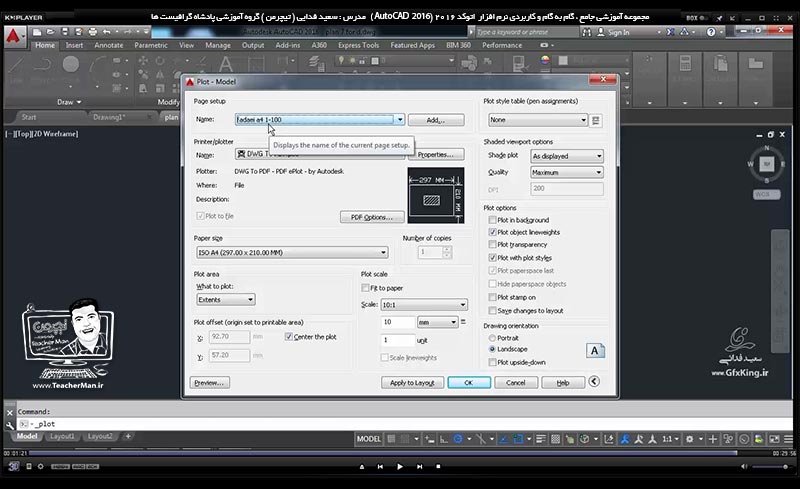Click the New file quick access icon
800x489 pixels.
tap(37, 32)
